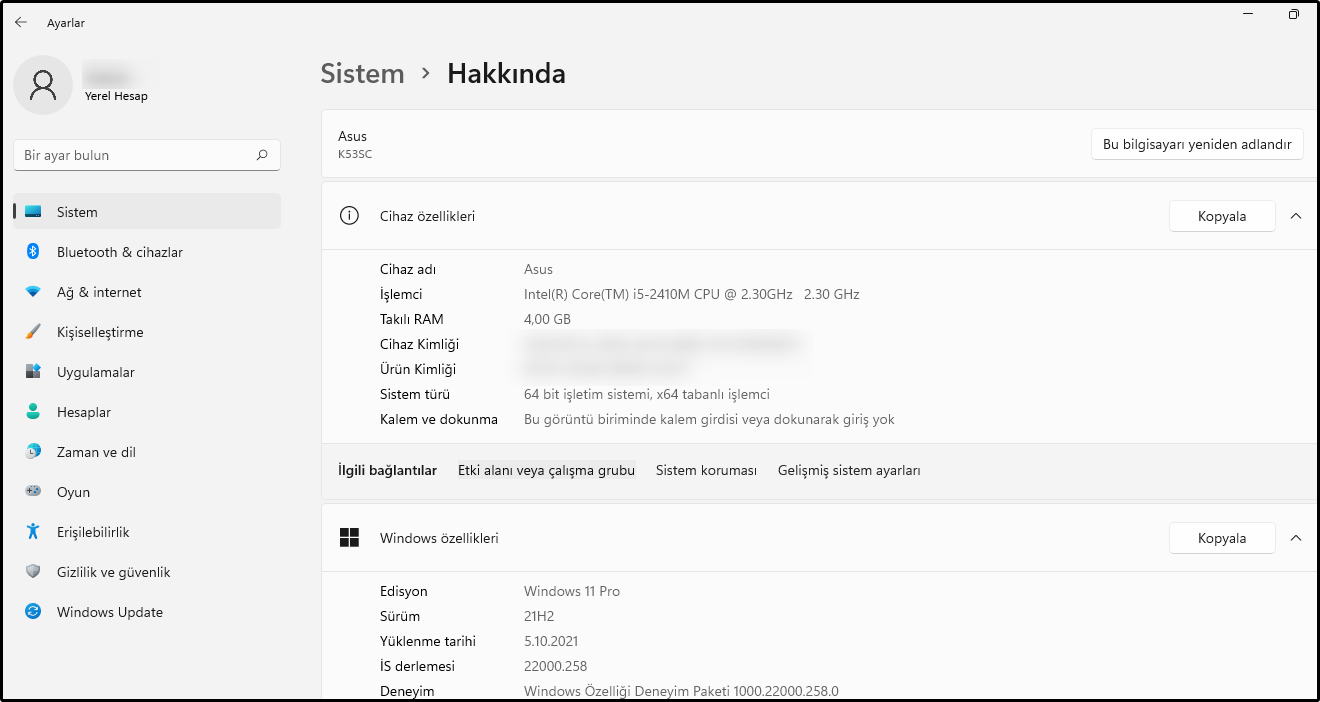Click the back arrow in Ayarlar
This screenshot has height=702, width=1320.
pyautogui.click(x=21, y=22)
